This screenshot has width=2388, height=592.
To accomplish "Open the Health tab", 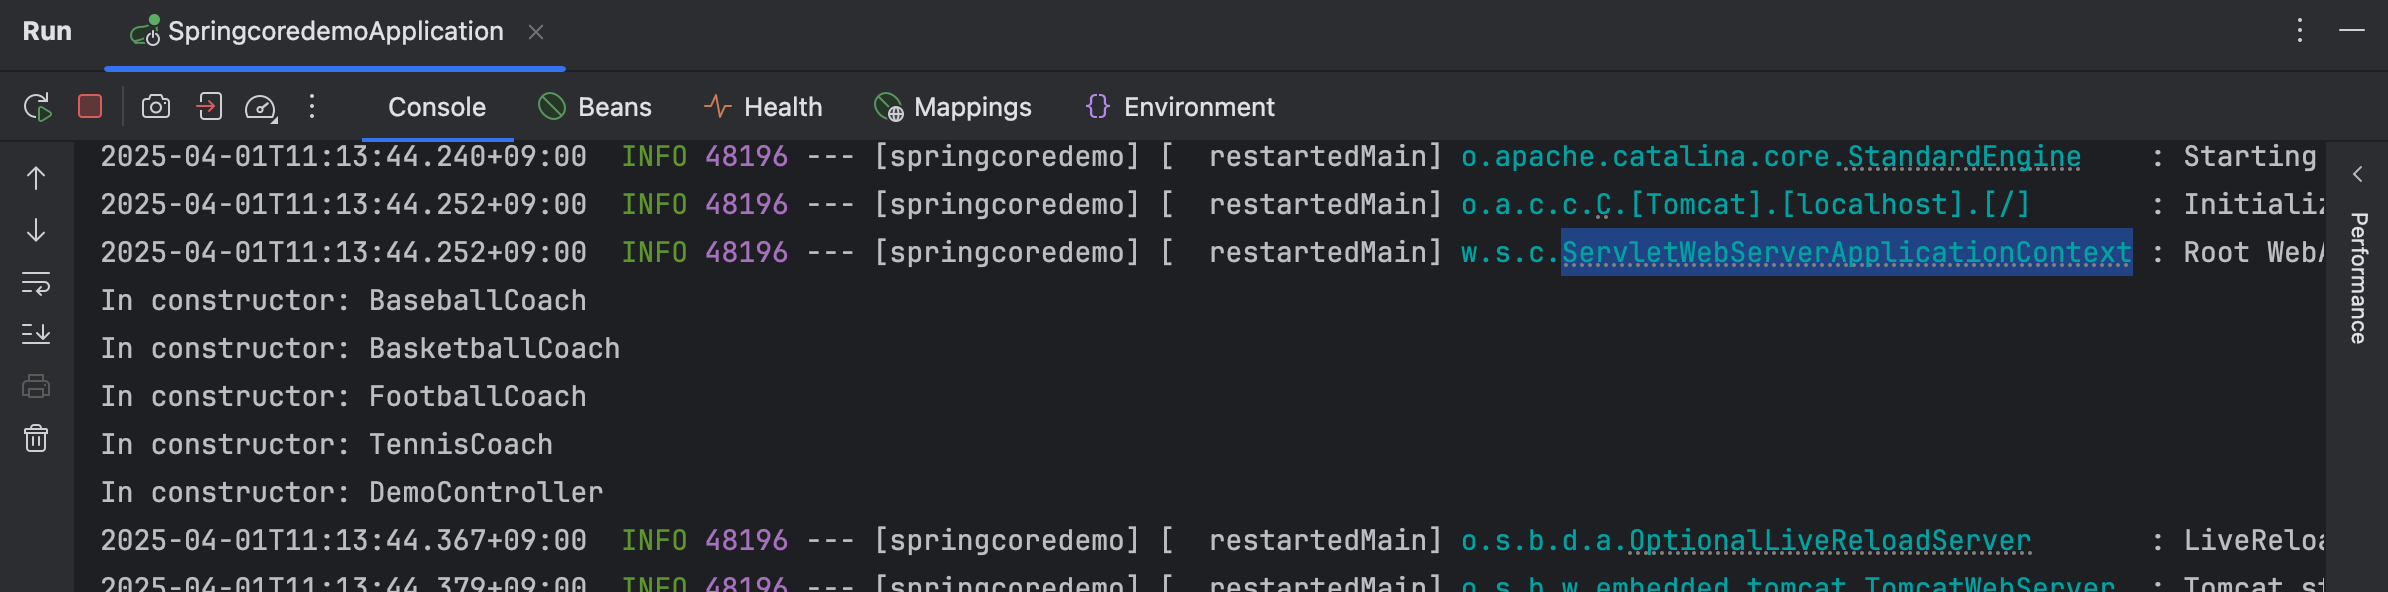I will 763,107.
